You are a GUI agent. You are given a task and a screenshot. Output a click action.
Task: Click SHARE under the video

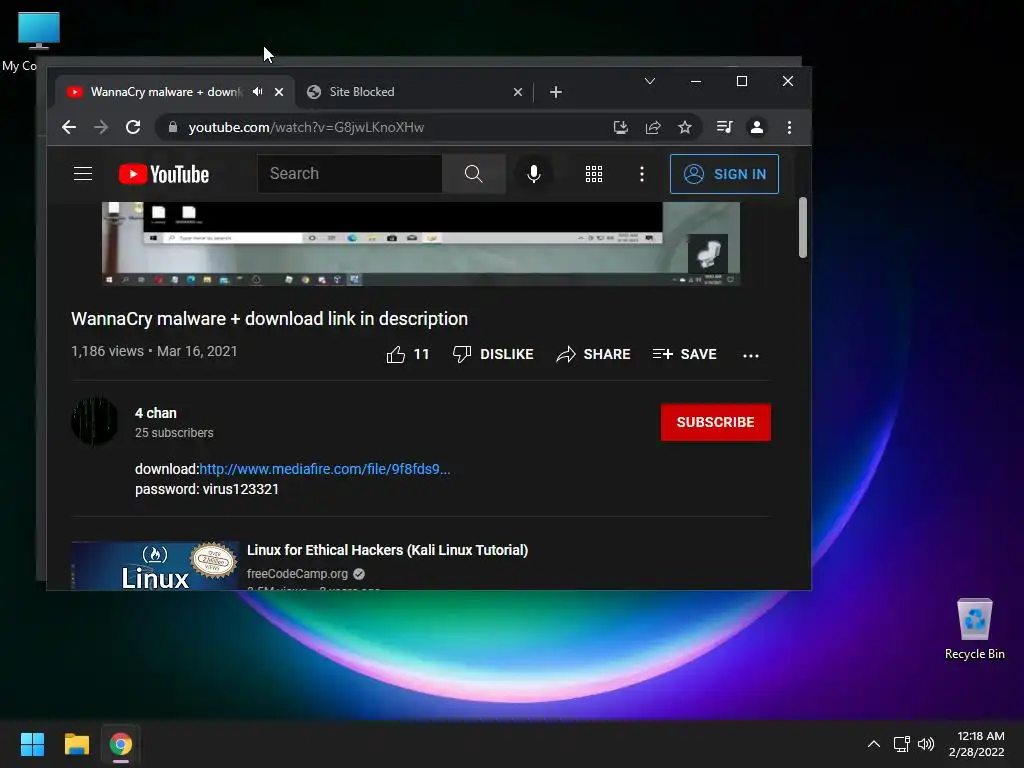593,354
